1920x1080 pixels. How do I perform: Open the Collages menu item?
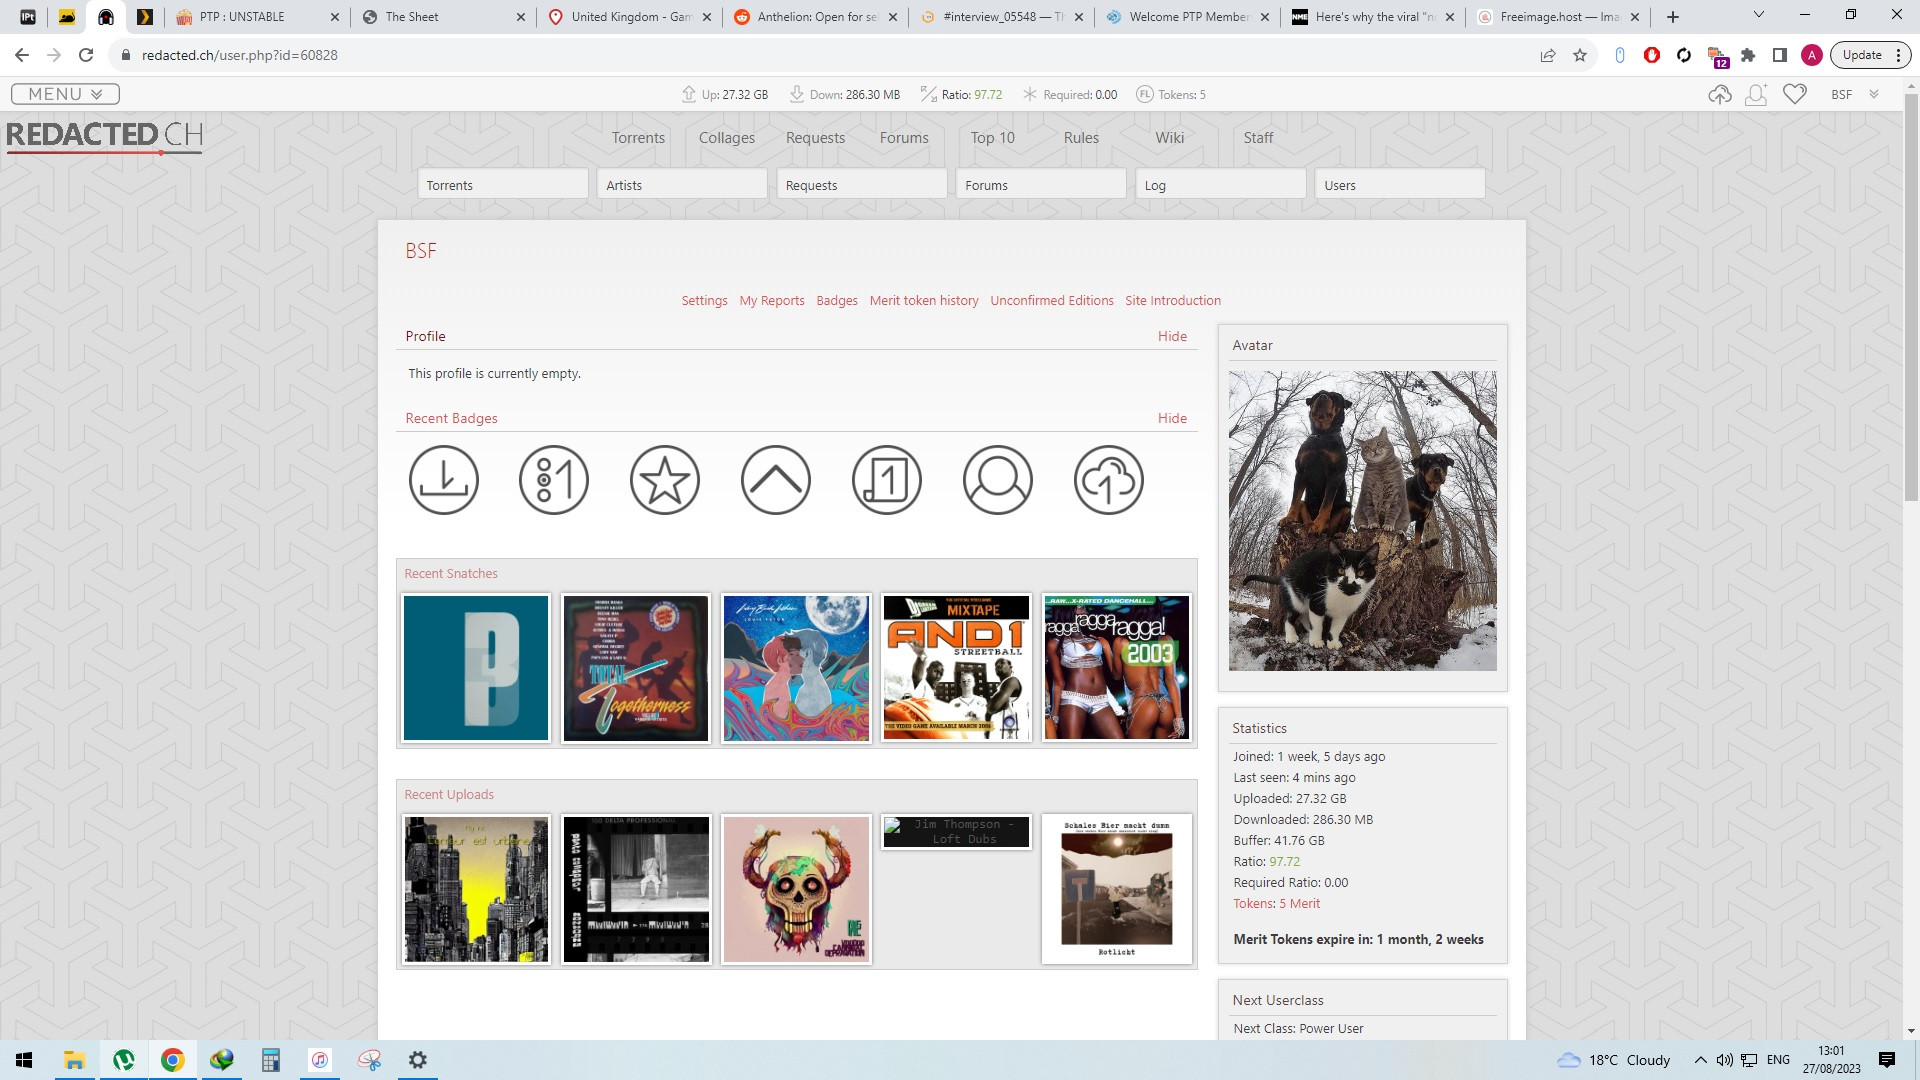(x=726, y=138)
